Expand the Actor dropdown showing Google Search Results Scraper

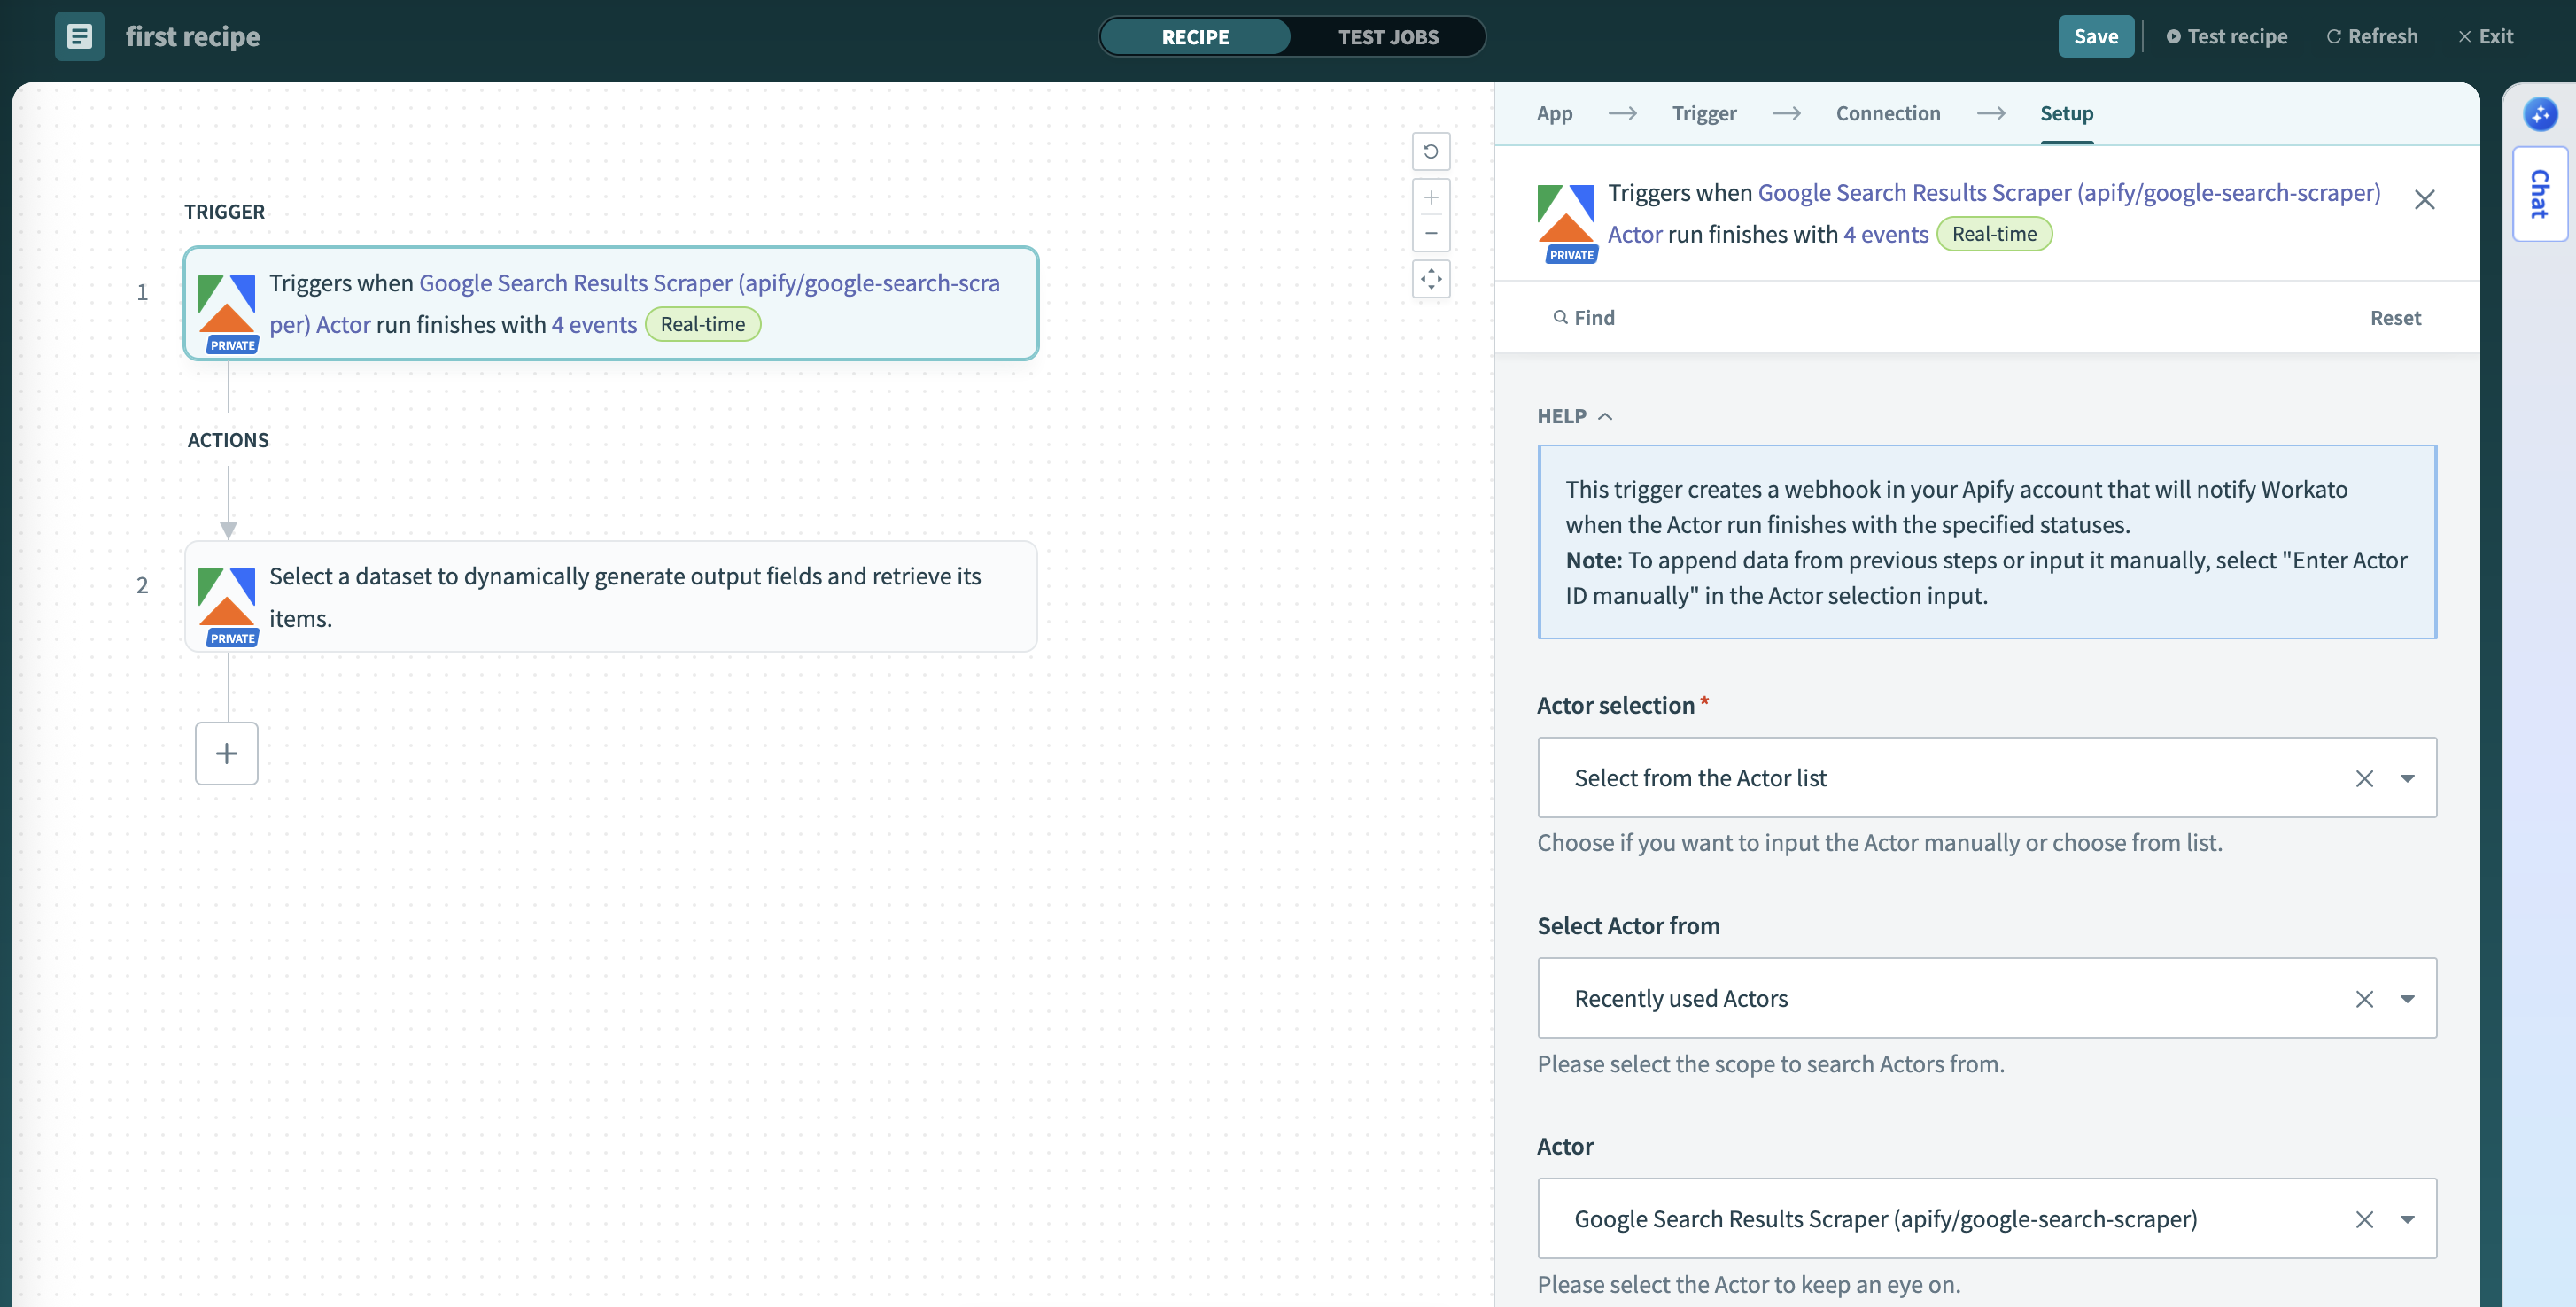coord(2409,1219)
